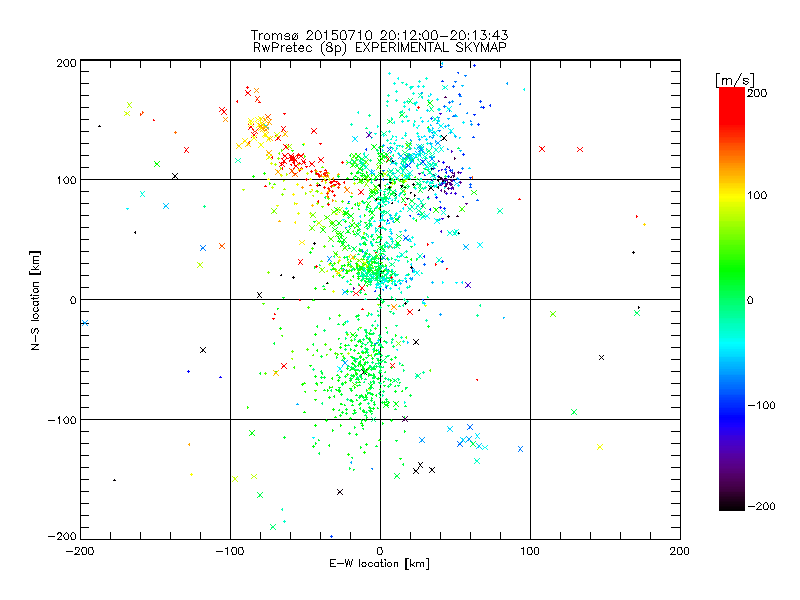Click the '[m/s]' colorbar unit label
This screenshot has width=800, height=600.
(735, 80)
